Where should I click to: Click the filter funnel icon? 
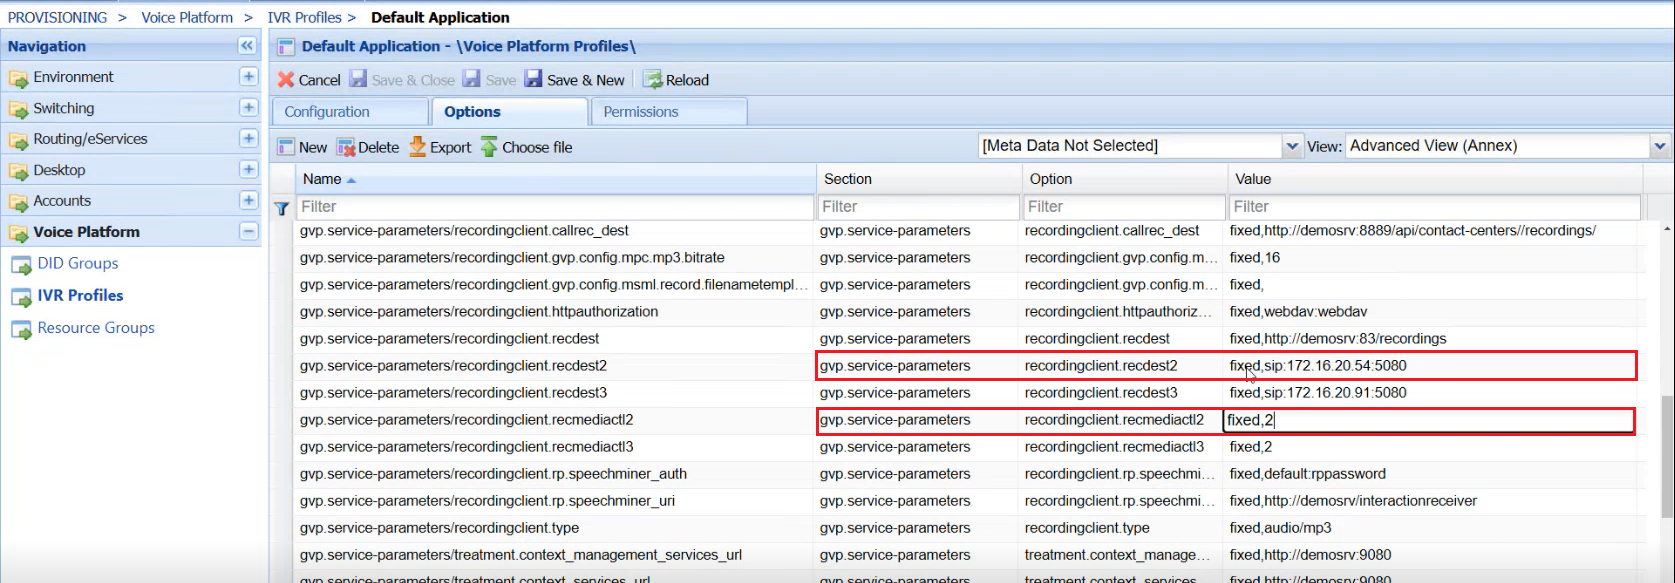282,208
